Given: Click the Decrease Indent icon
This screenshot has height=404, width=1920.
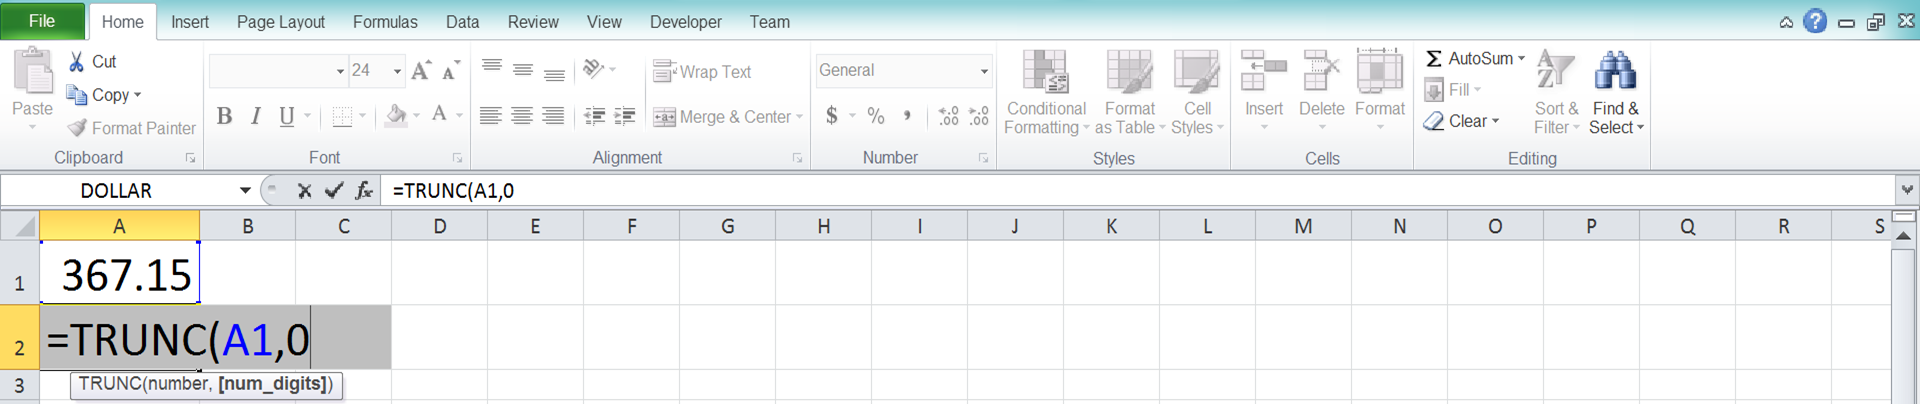Looking at the screenshot, I should (594, 116).
